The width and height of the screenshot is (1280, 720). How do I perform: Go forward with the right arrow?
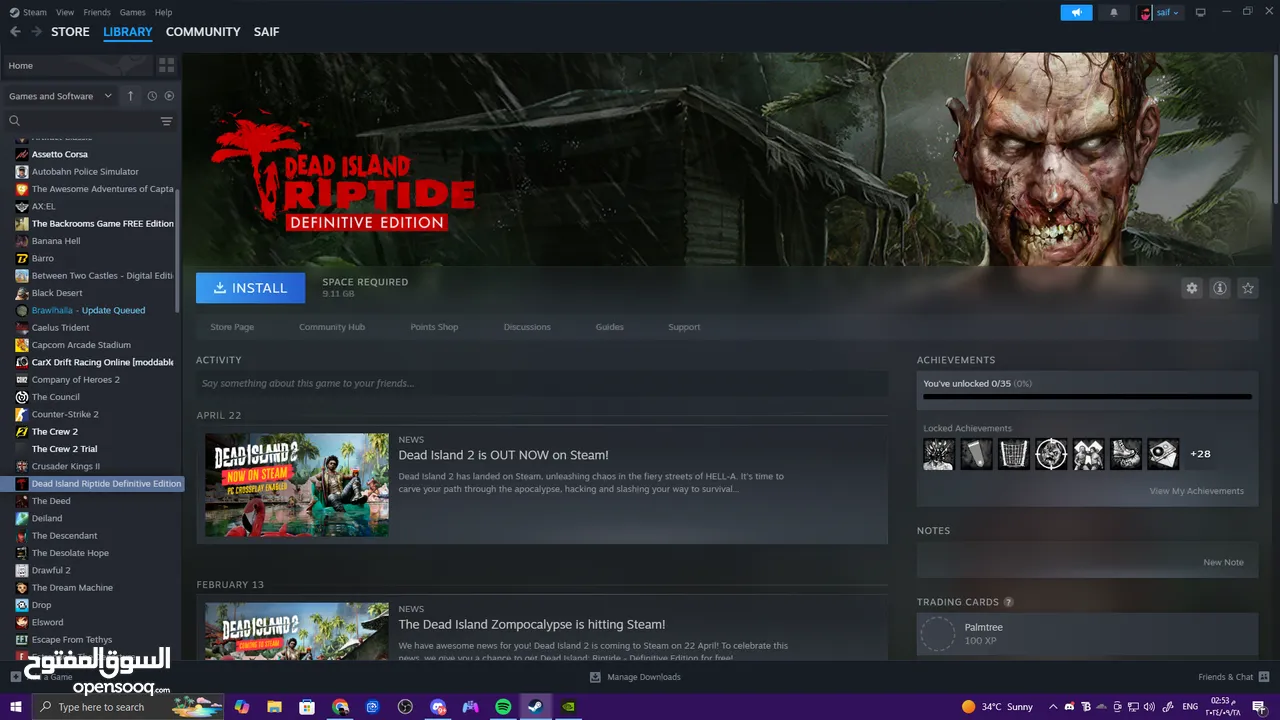(x=36, y=32)
